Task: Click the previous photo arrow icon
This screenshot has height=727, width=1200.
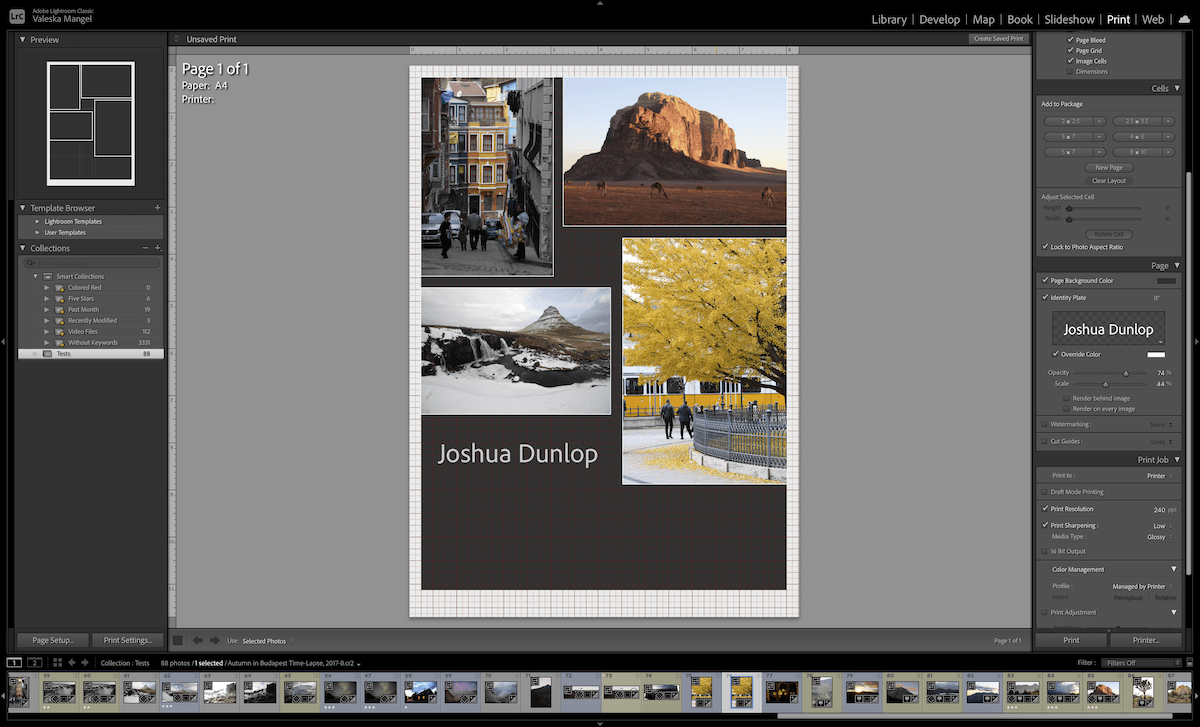Action: (72, 662)
